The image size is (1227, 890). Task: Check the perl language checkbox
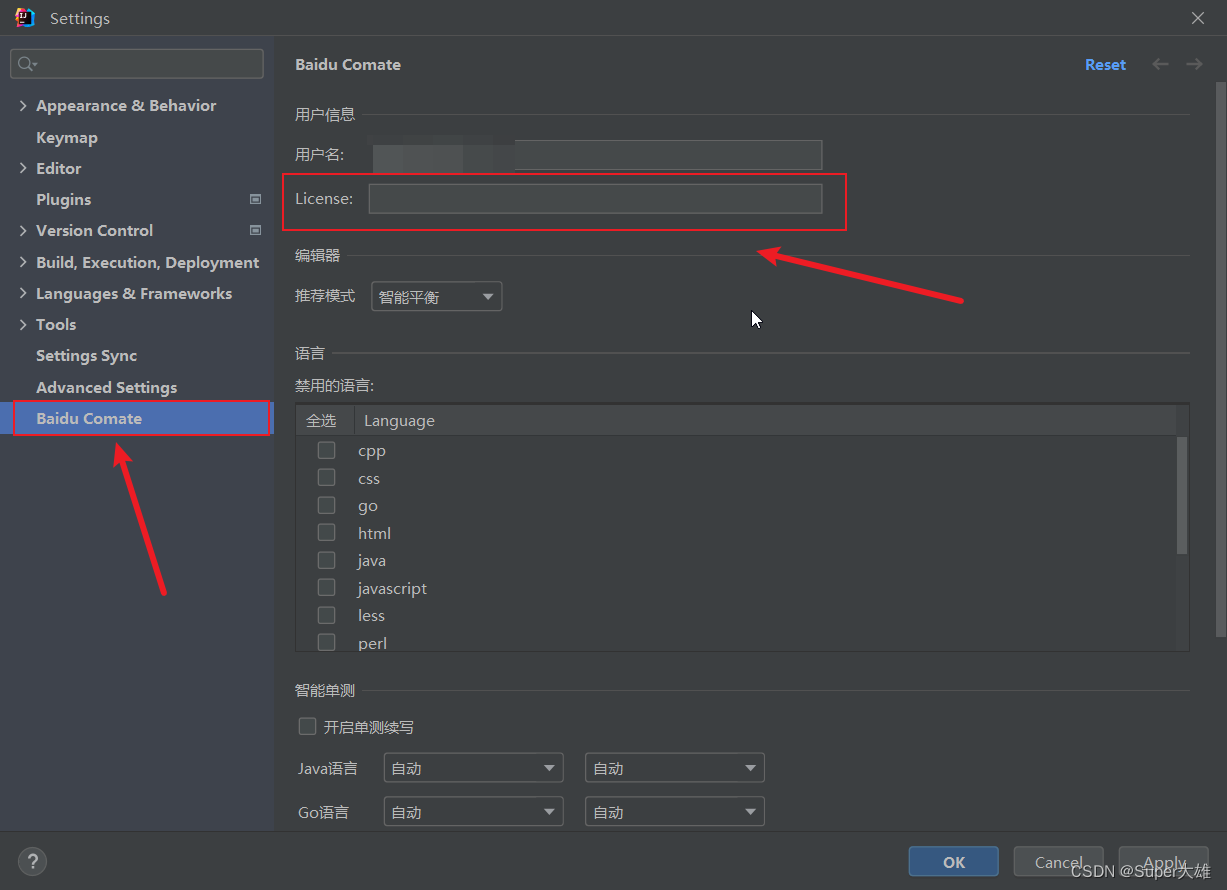(326, 642)
